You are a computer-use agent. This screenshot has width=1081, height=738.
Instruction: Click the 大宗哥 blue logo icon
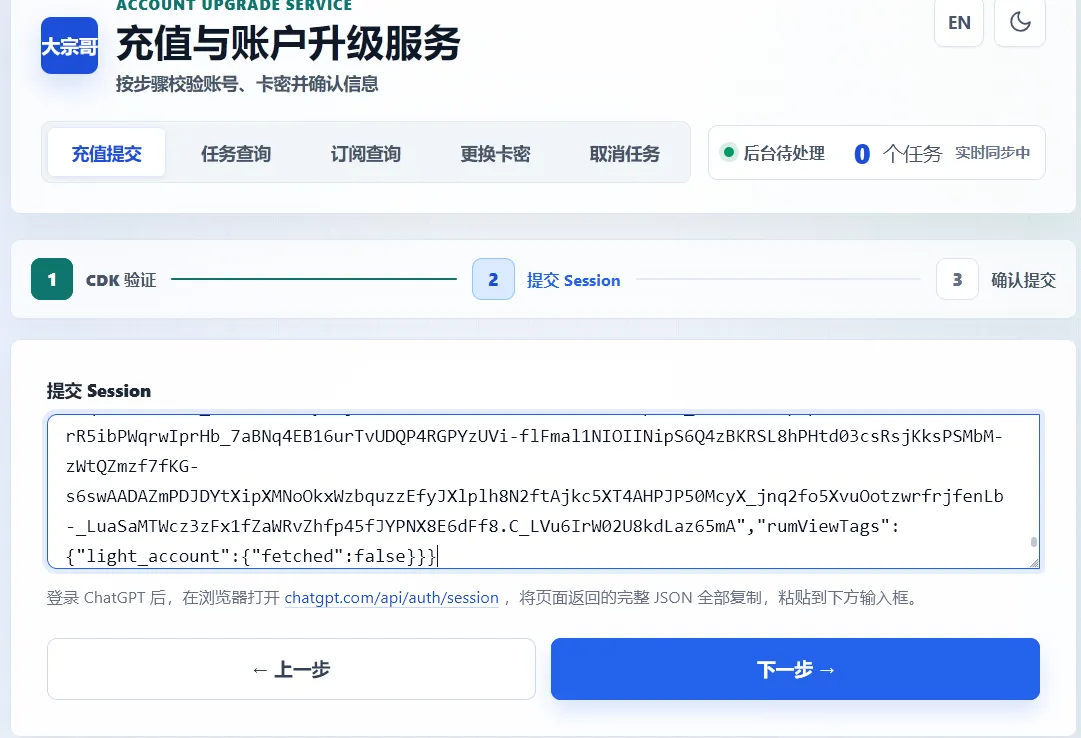coord(69,46)
